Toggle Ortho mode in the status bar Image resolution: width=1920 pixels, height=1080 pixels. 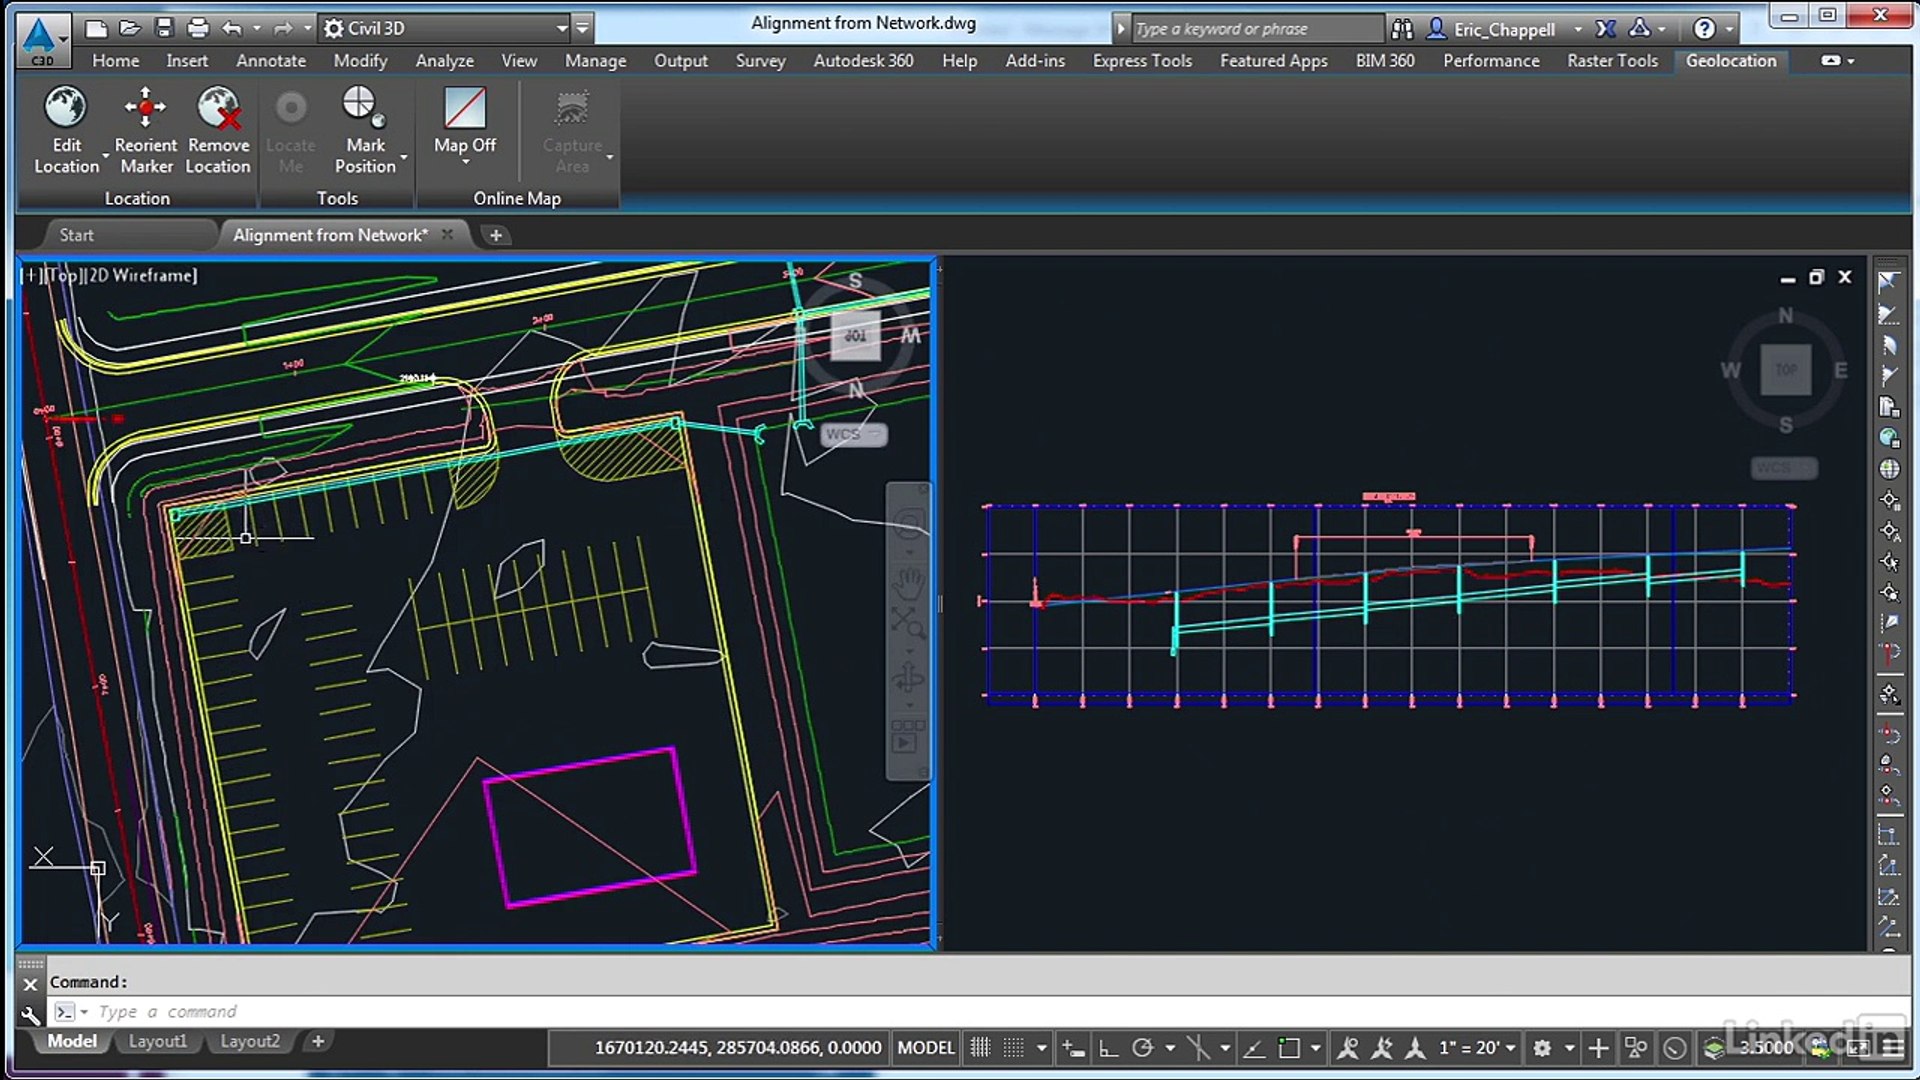pos(1108,1047)
